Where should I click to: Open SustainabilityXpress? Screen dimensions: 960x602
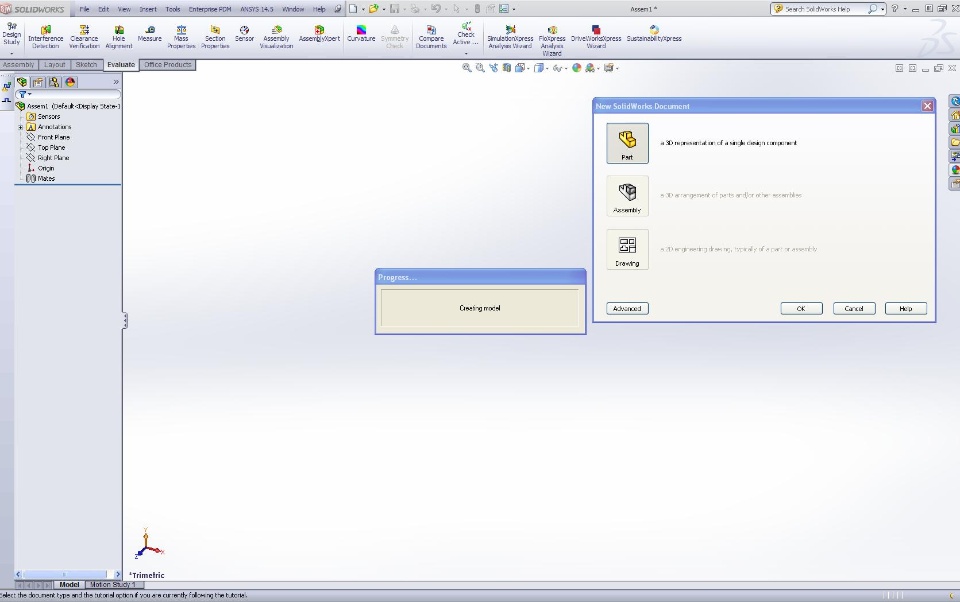tap(654, 34)
